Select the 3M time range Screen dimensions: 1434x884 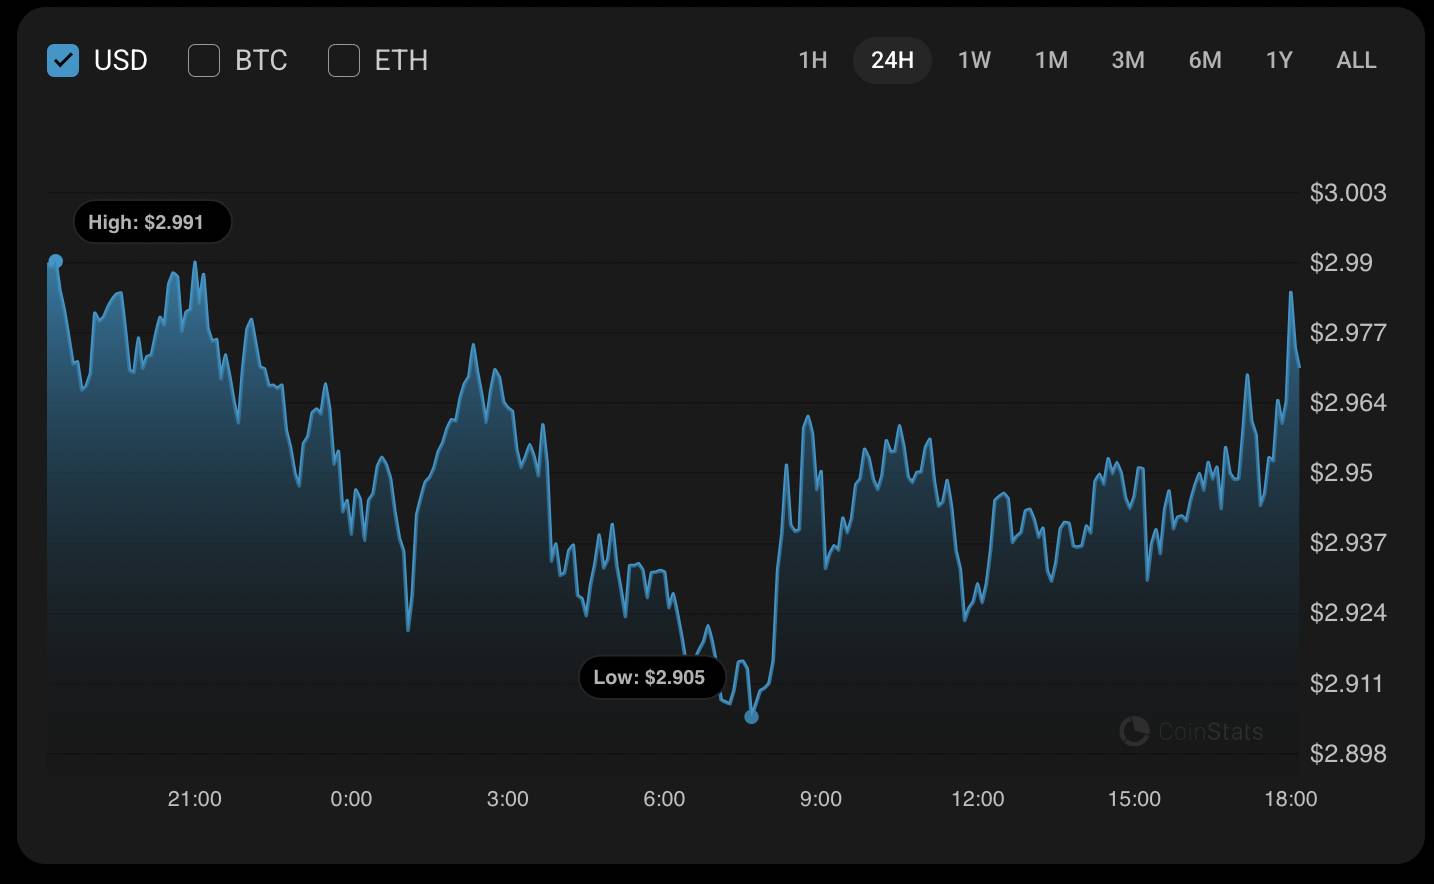(1128, 61)
